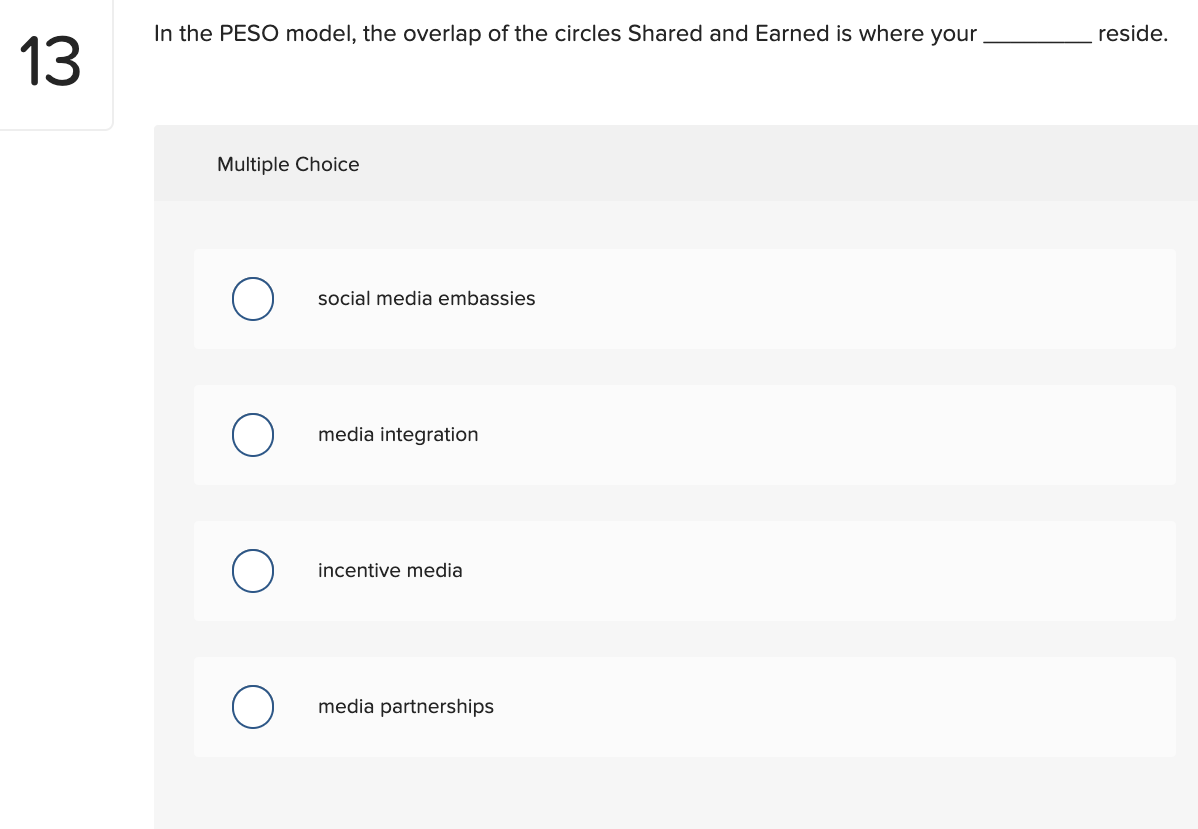Mark the "media partnerships" radio button
The image size is (1198, 829).
pyautogui.click(x=253, y=707)
